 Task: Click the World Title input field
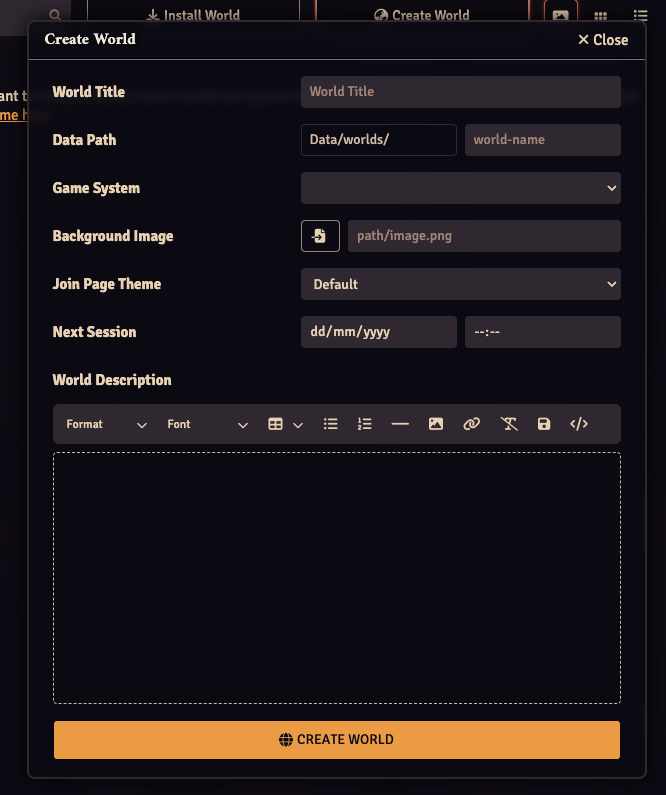point(460,92)
